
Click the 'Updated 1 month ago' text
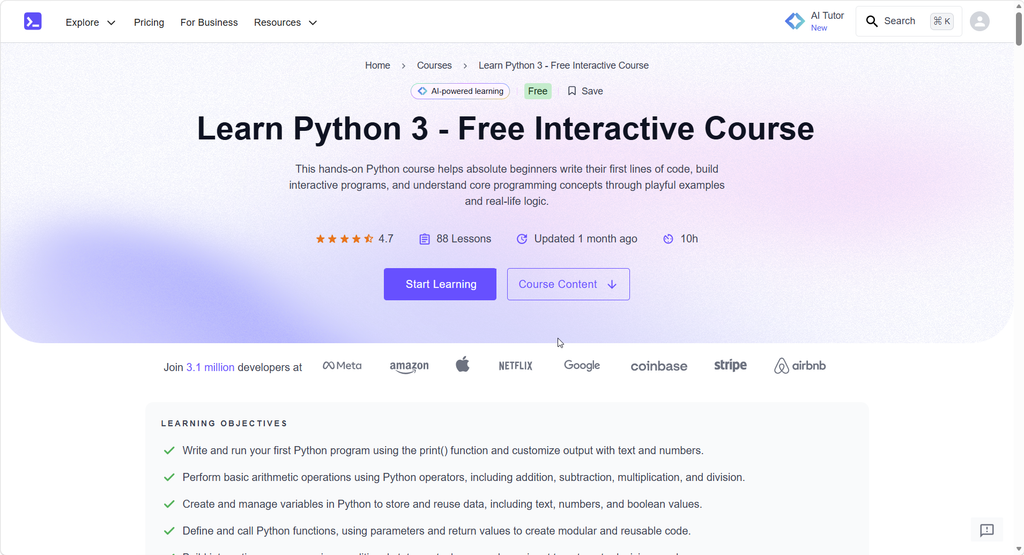pos(586,239)
